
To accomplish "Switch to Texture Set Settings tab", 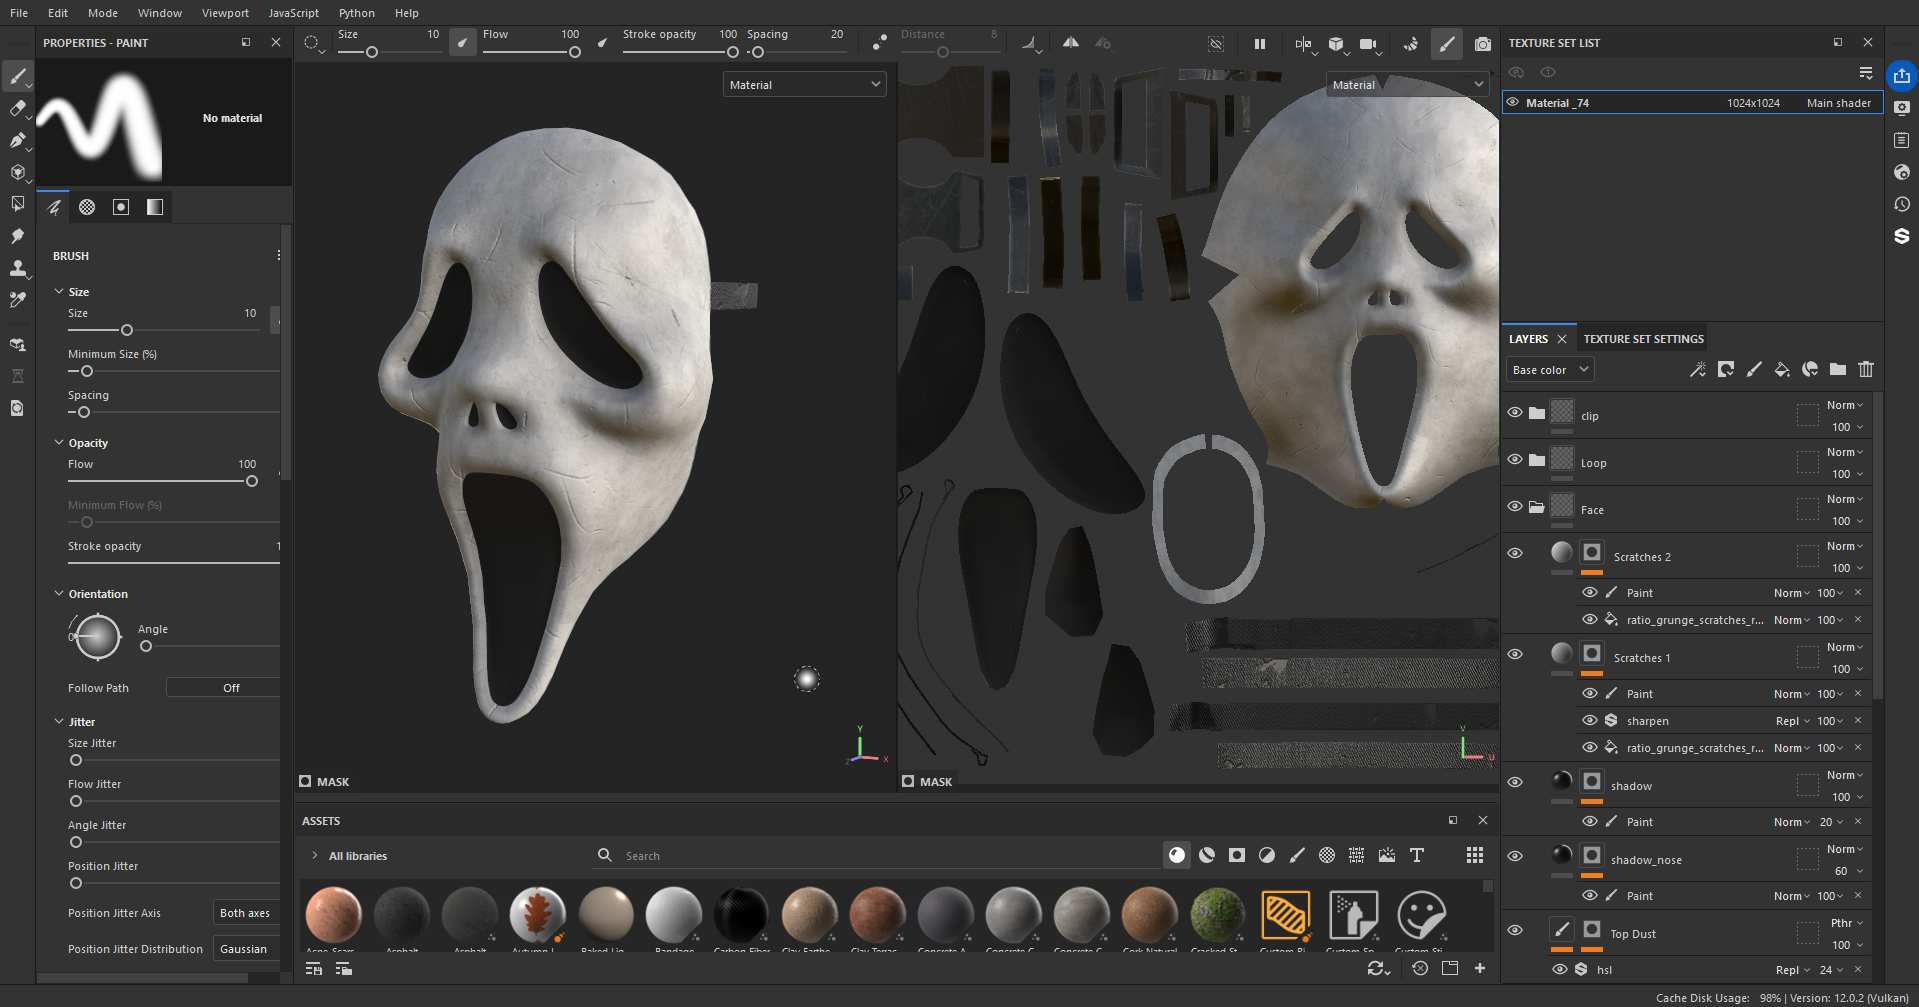I will [1643, 339].
